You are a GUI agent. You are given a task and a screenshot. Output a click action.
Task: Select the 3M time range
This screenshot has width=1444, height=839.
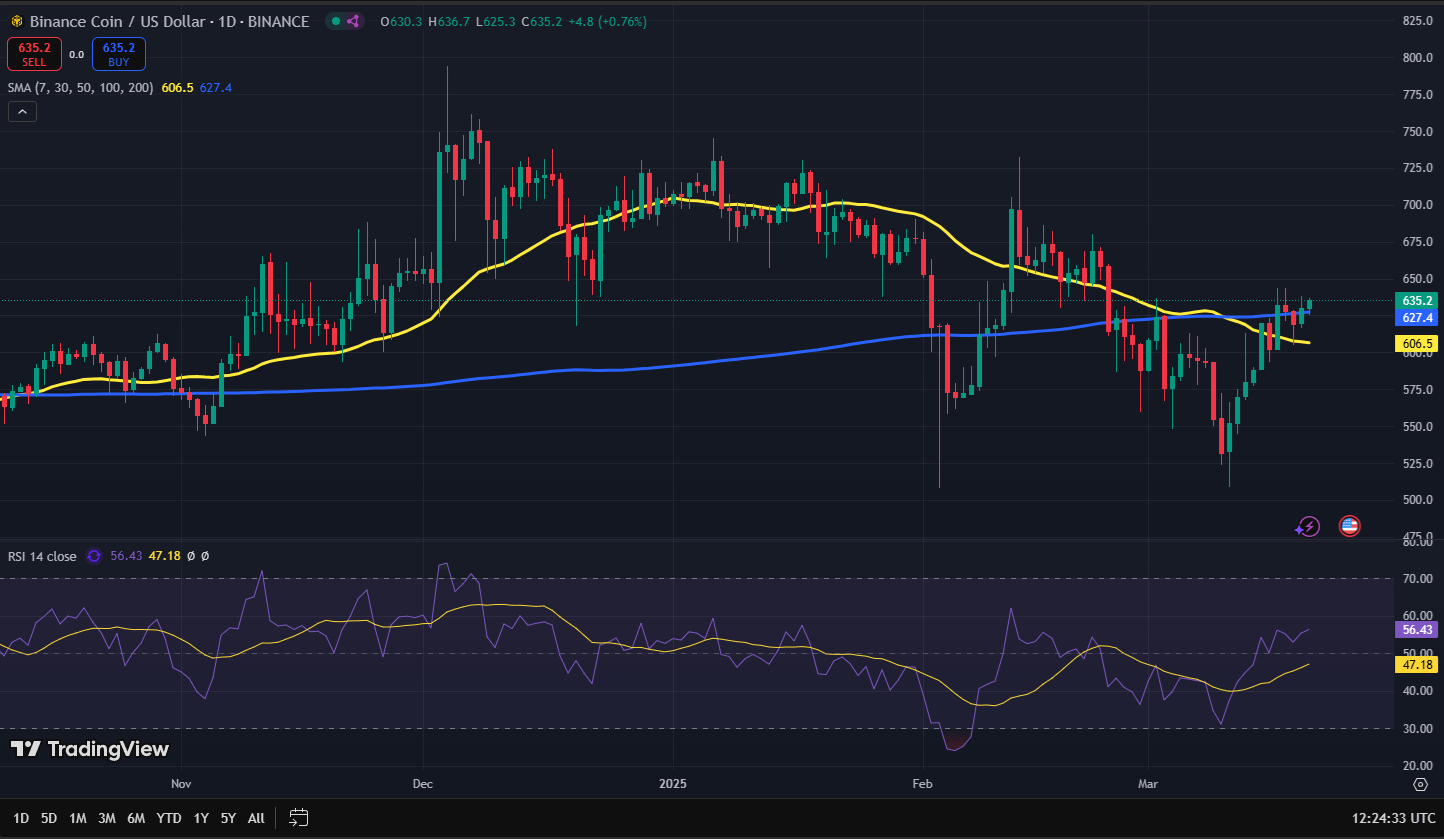point(107,818)
